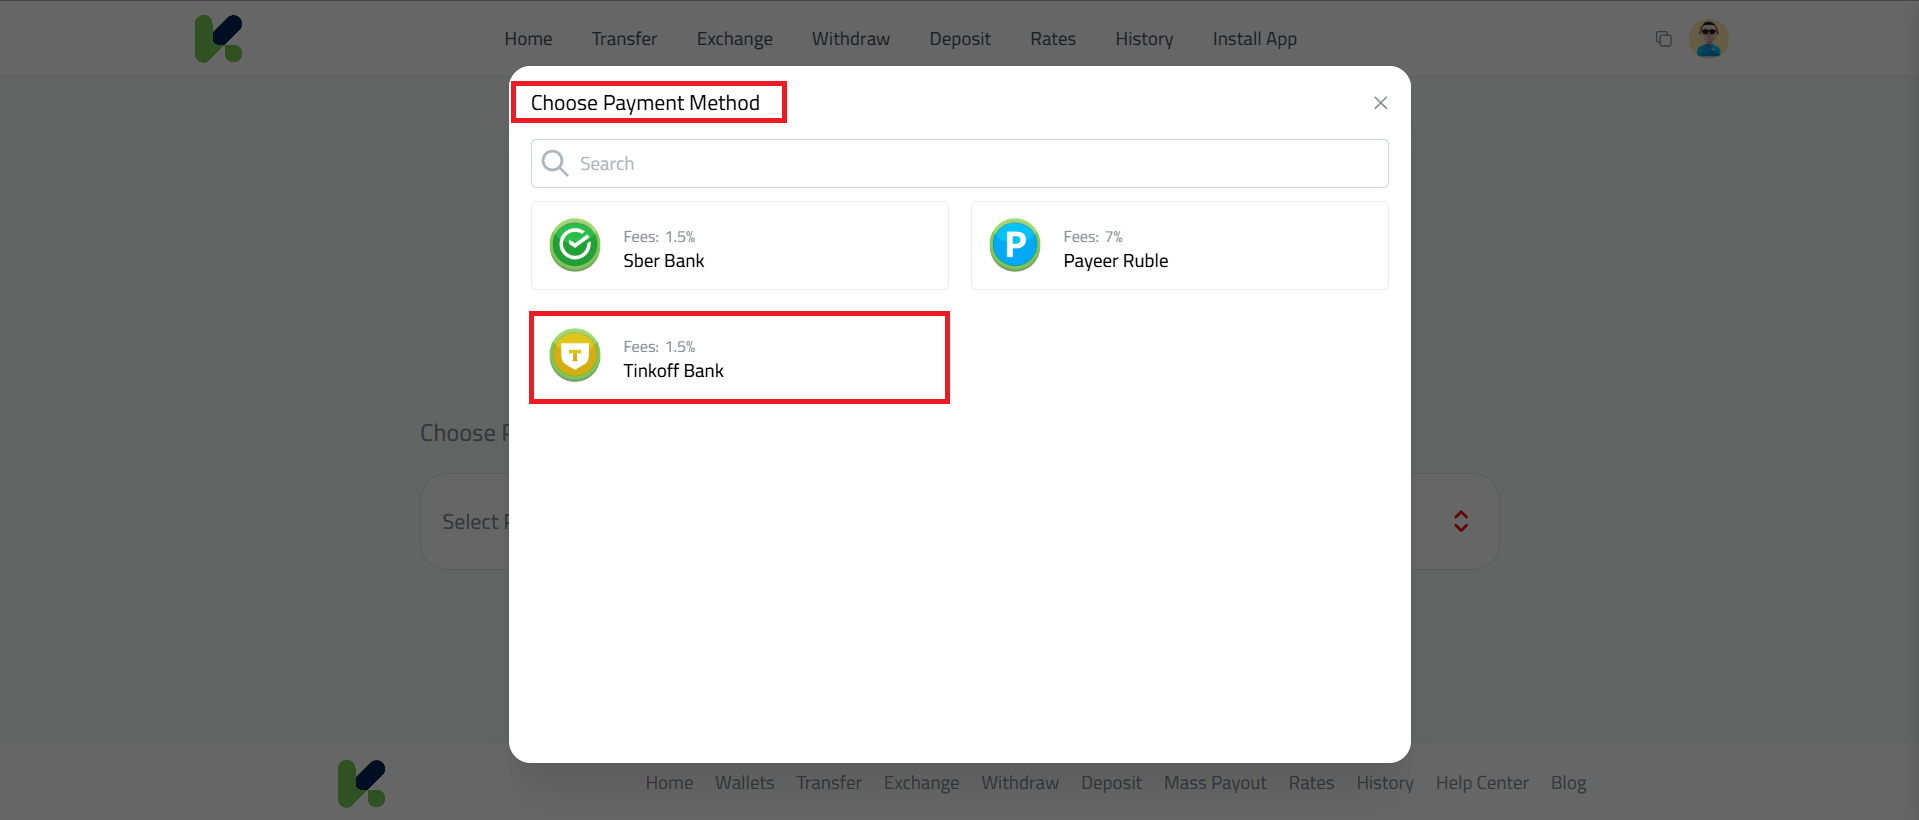Click the copy icon beside the avatar
Image resolution: width=1919 pixels, height=820 pixels.
pyautogui.click(x=1663, y=39)
